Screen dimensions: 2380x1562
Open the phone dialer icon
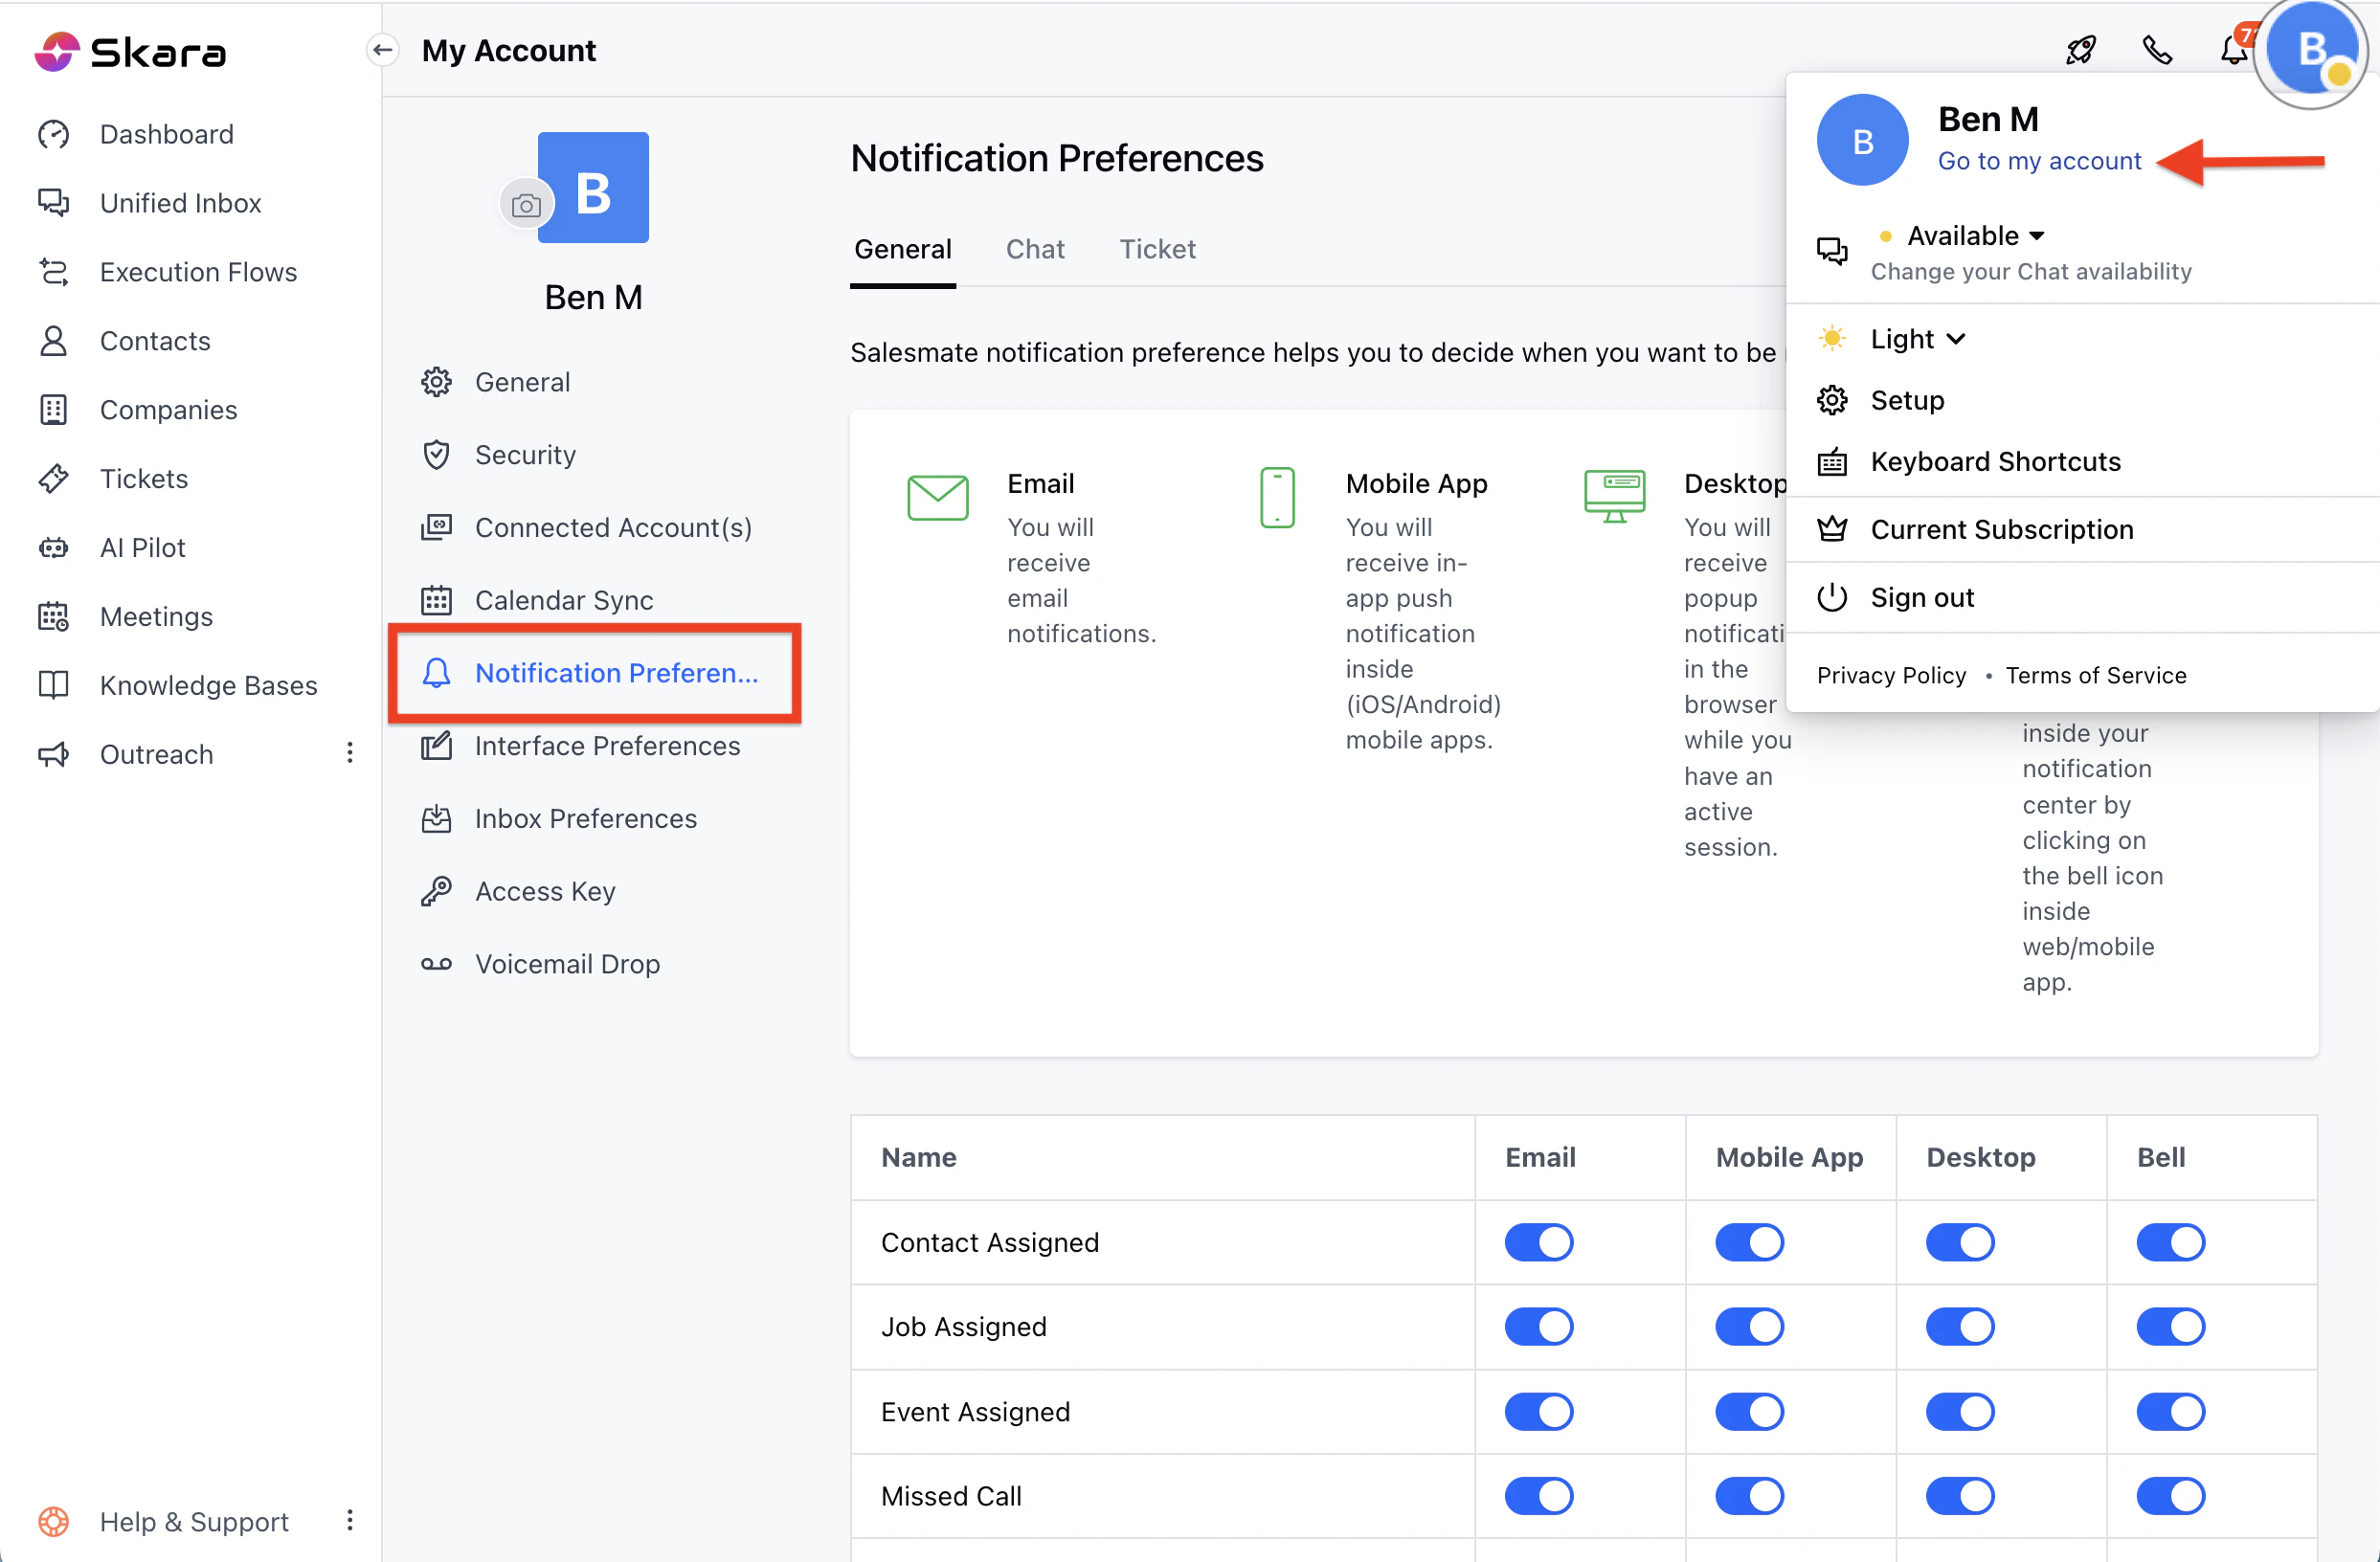pyautogui.click(x=2157, y=50)
